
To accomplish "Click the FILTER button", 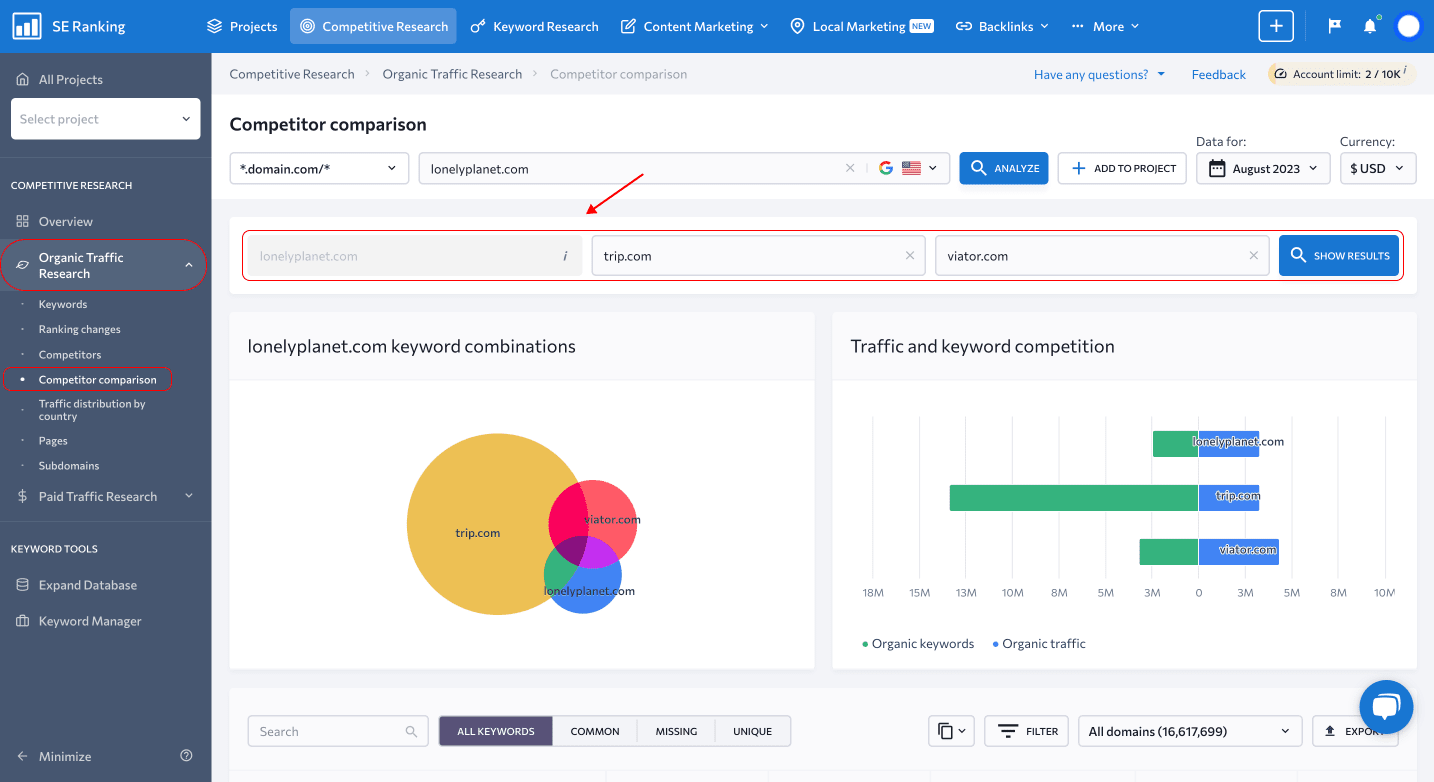I will point(1027,731).
